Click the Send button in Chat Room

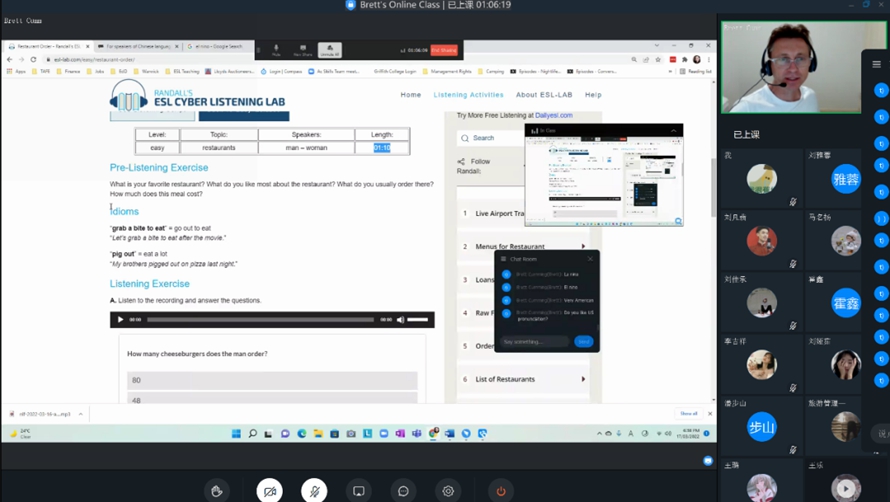[584, 342]
